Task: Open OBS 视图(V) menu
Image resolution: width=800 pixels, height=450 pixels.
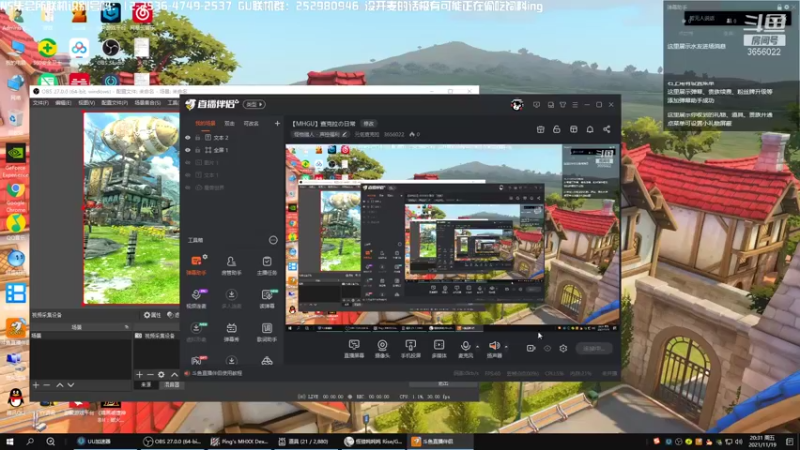Action: coord(86,103)
